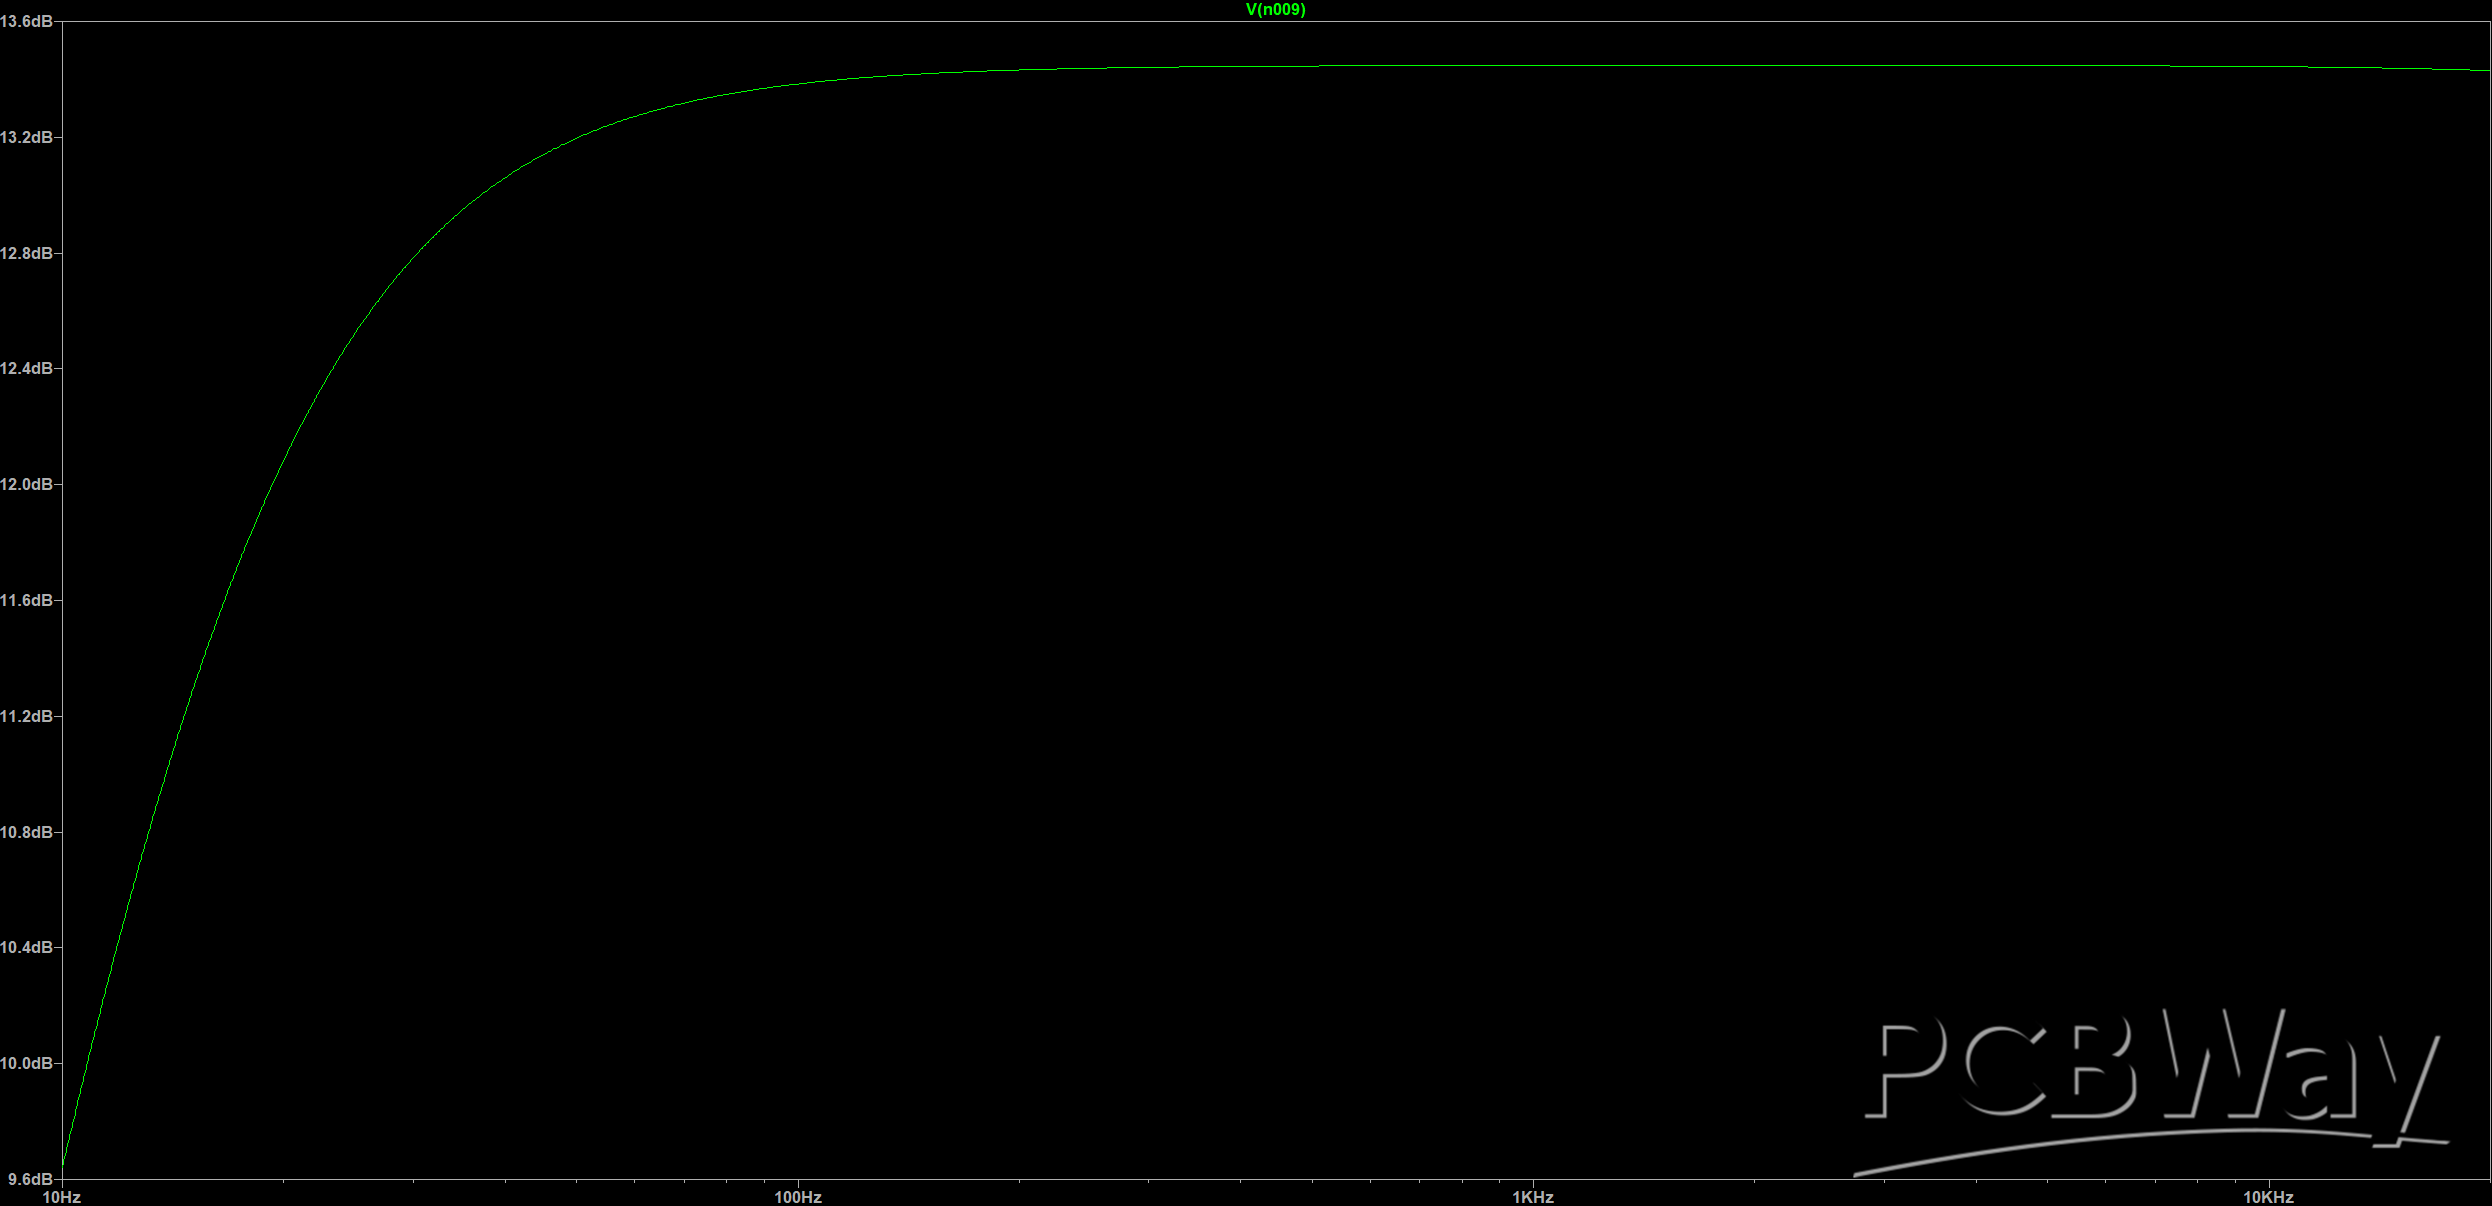2492x1206 pixels.
Task: Click the 10Hz horizontal axis label
Action: (61, 1197)
